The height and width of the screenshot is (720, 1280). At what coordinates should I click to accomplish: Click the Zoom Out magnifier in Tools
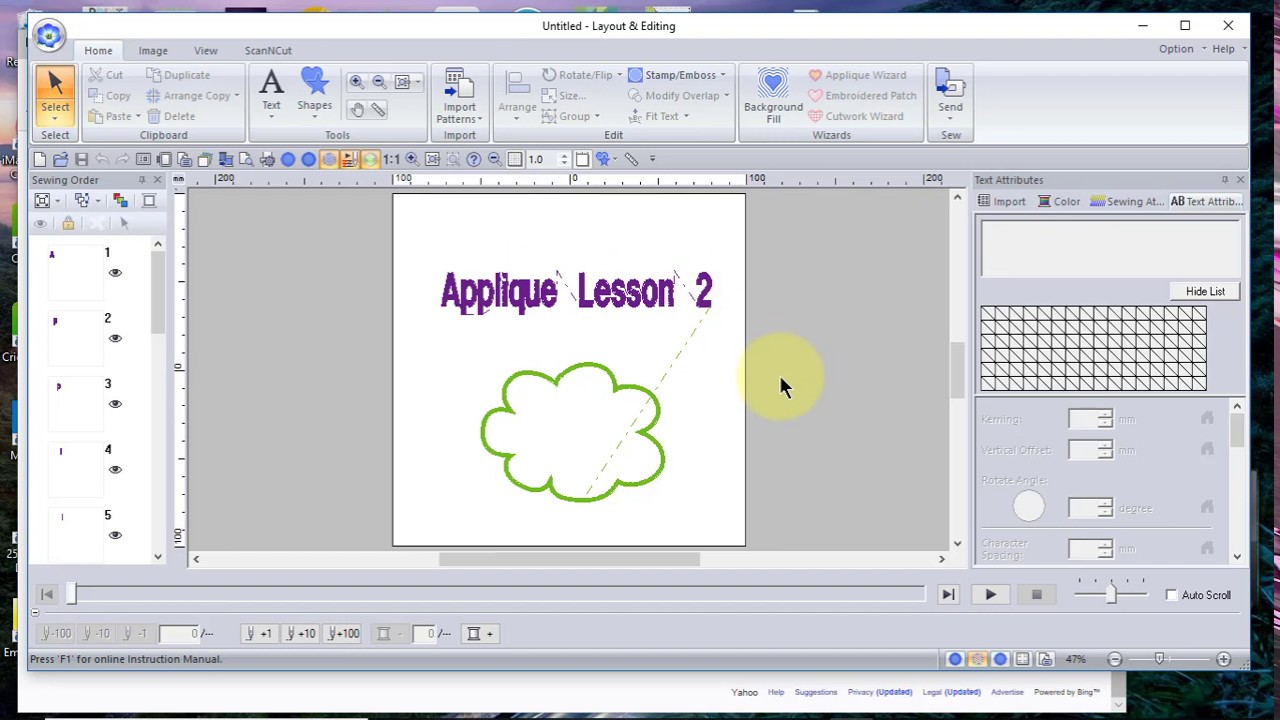379,82
